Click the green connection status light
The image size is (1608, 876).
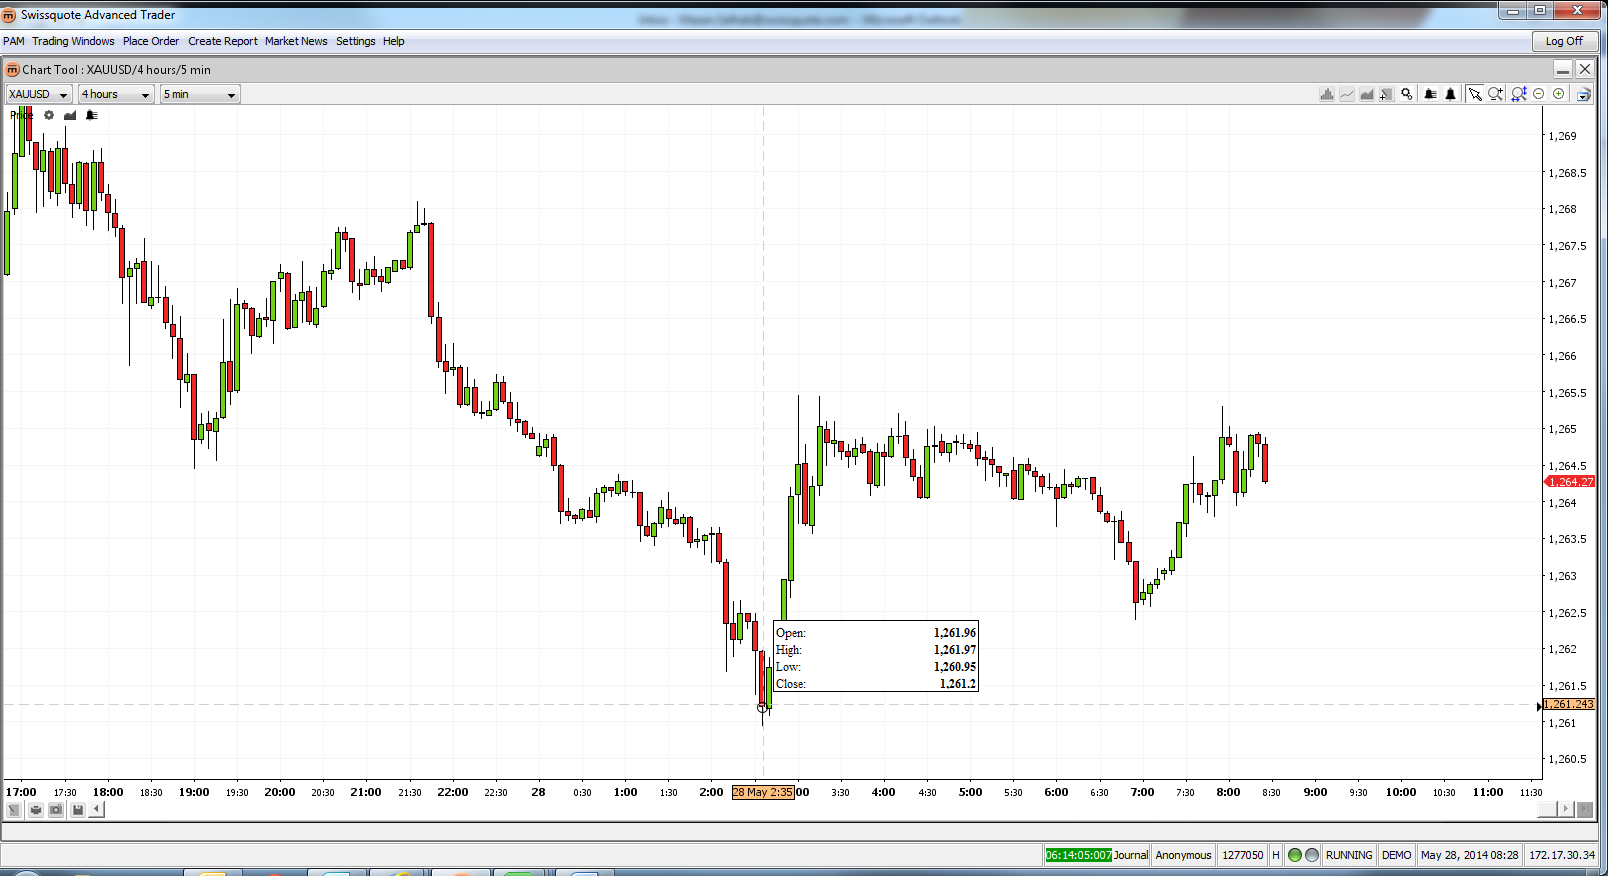(x=1295, y=855)
